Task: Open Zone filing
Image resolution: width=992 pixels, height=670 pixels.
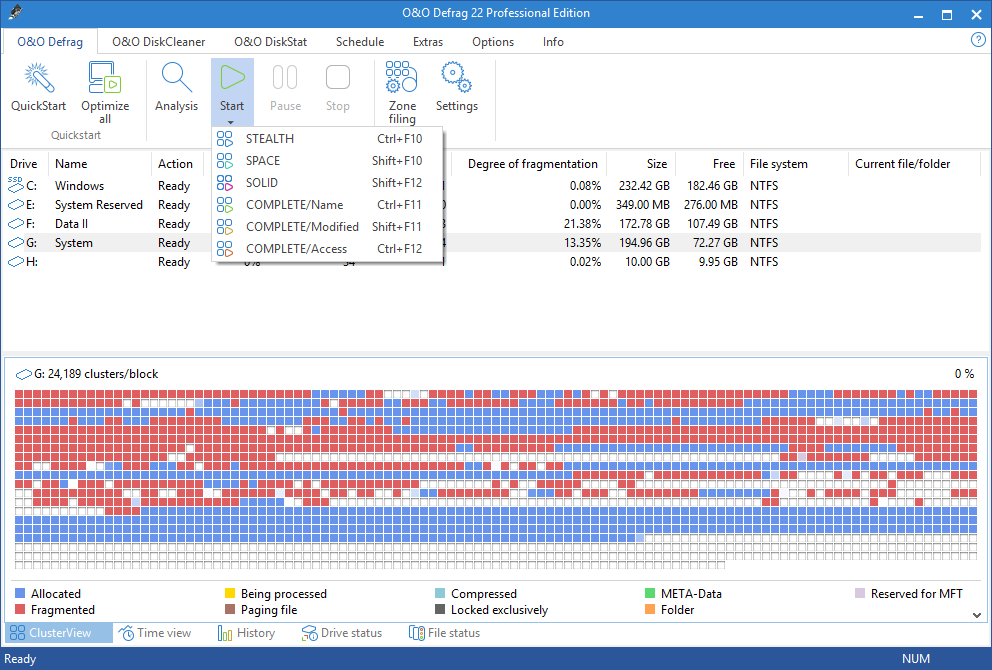Action: [402, 93]
